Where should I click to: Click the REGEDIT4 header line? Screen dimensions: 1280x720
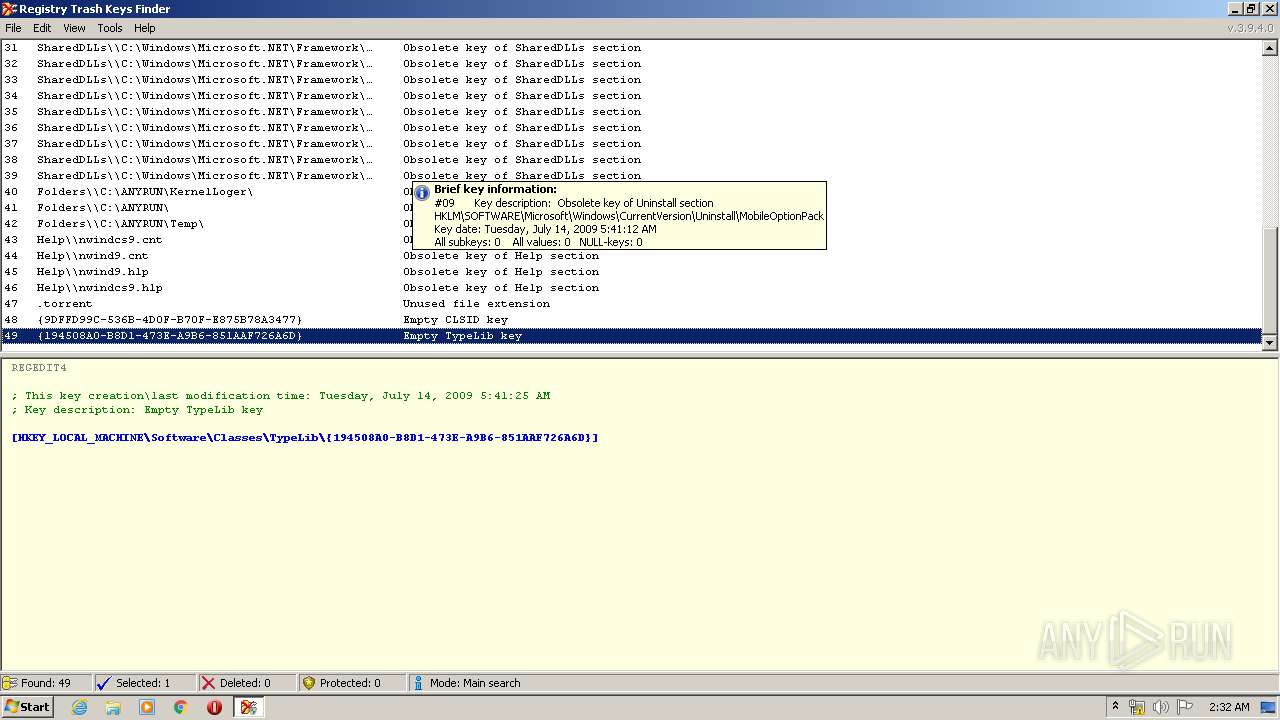tap(39, 368)
